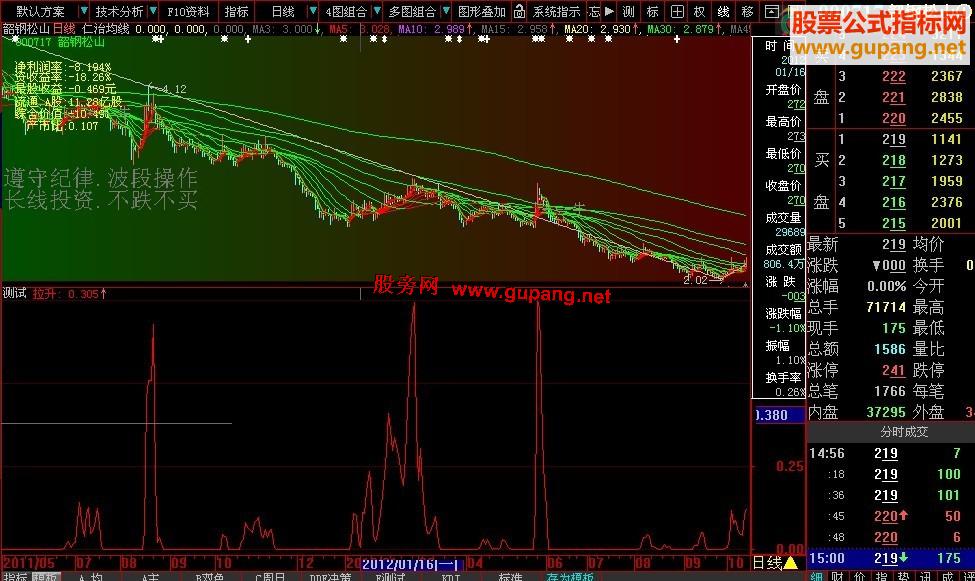This screenshot has width=975, height=581.
Task: Click the 4图组合 layout button
Action: pos(346,11)
